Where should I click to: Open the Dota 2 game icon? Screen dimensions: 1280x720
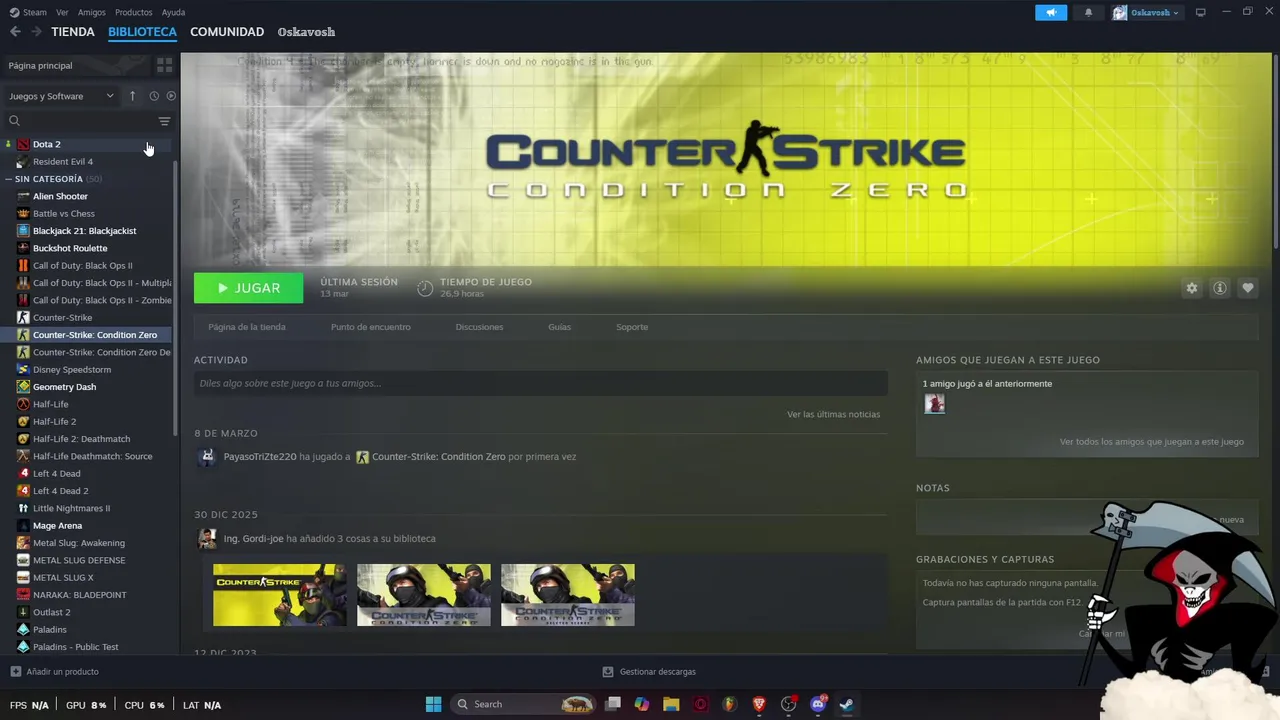coord(23,144)
